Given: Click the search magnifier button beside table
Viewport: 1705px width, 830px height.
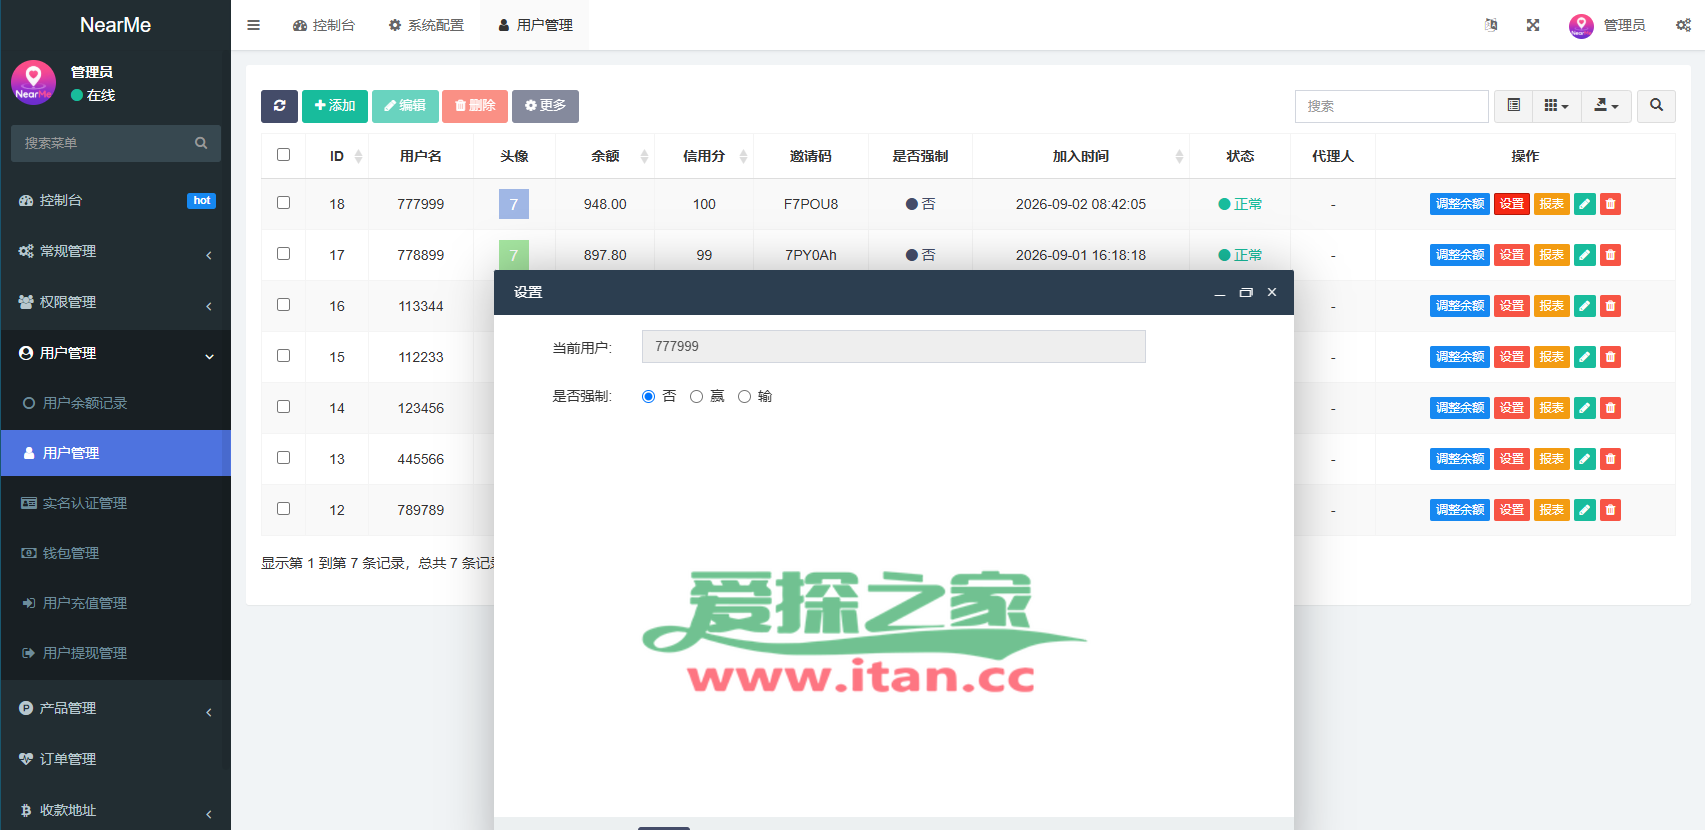Looking at the screenshot, I should (1656, 106).
